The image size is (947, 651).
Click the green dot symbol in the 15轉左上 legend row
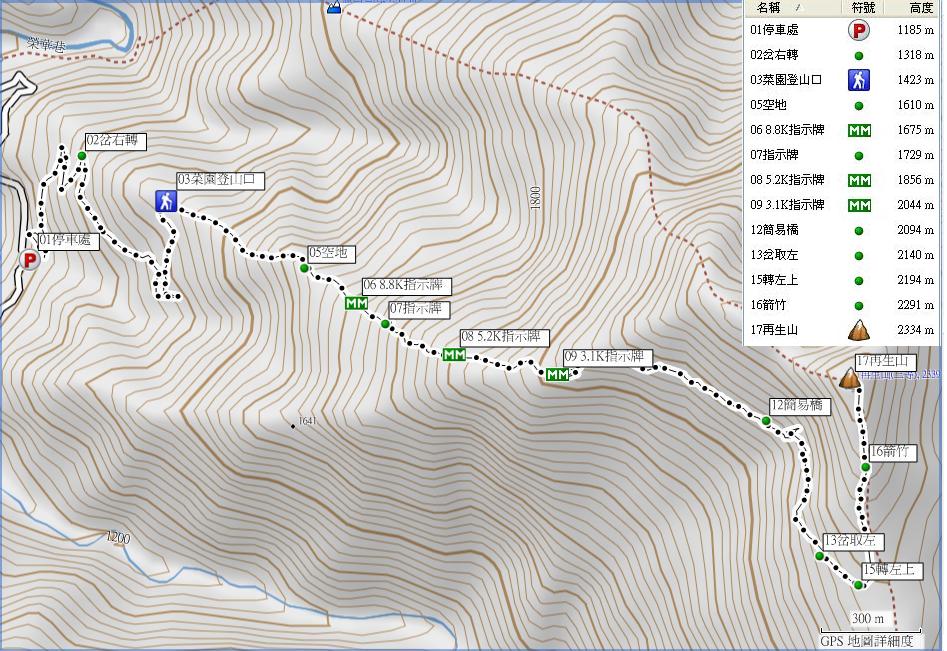(x=859, y=281)
